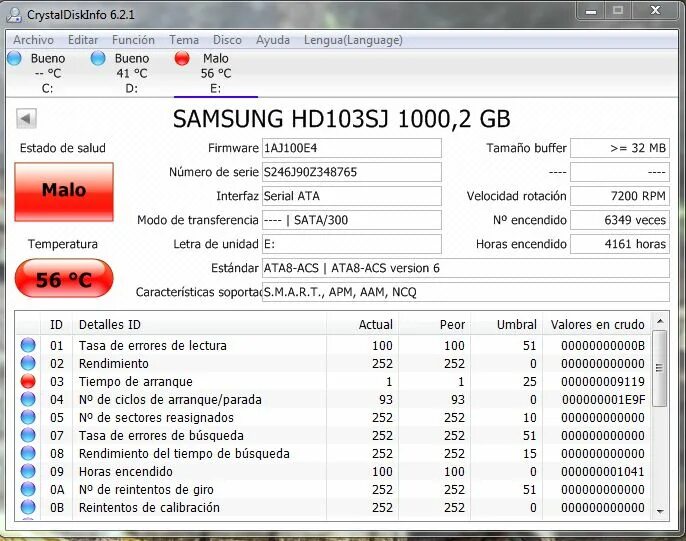Click the transfer mode field SATA/300

pyautogui.click(x=352, y=220)
